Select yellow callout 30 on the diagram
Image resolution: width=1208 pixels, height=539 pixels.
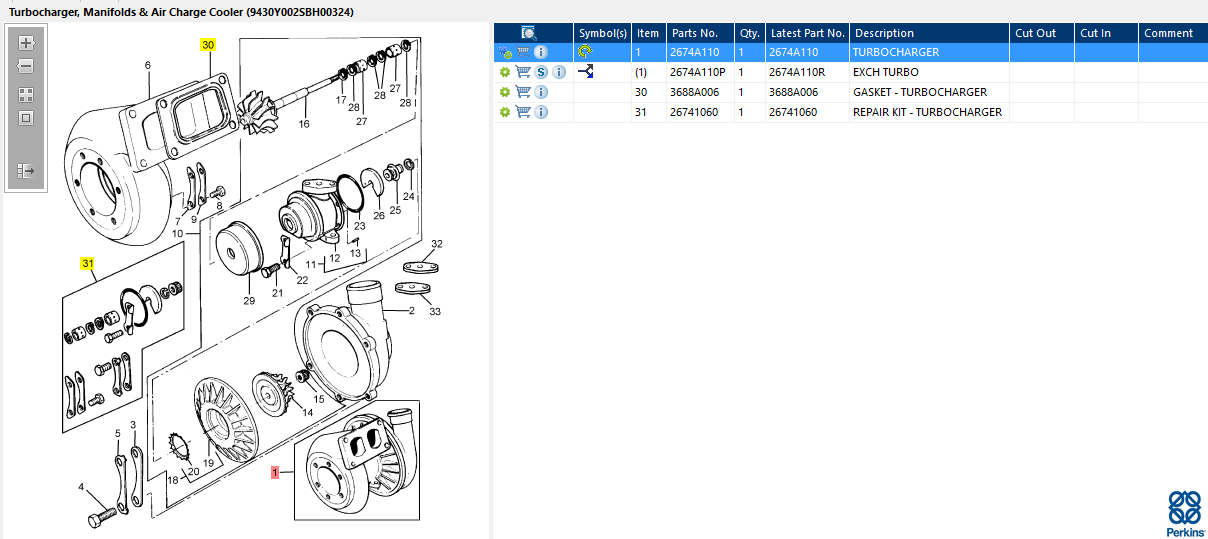(x=207, y=46)
